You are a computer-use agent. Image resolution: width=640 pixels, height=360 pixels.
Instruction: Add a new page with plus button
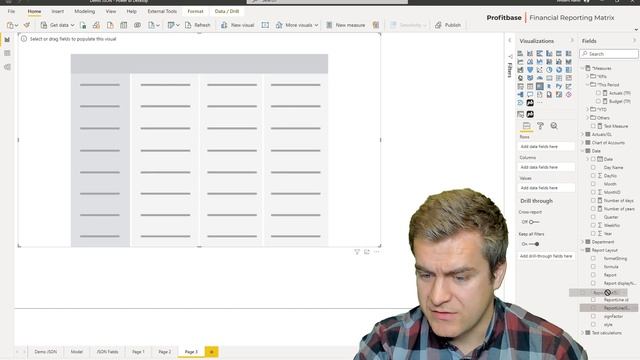click(x=211, y=351)
